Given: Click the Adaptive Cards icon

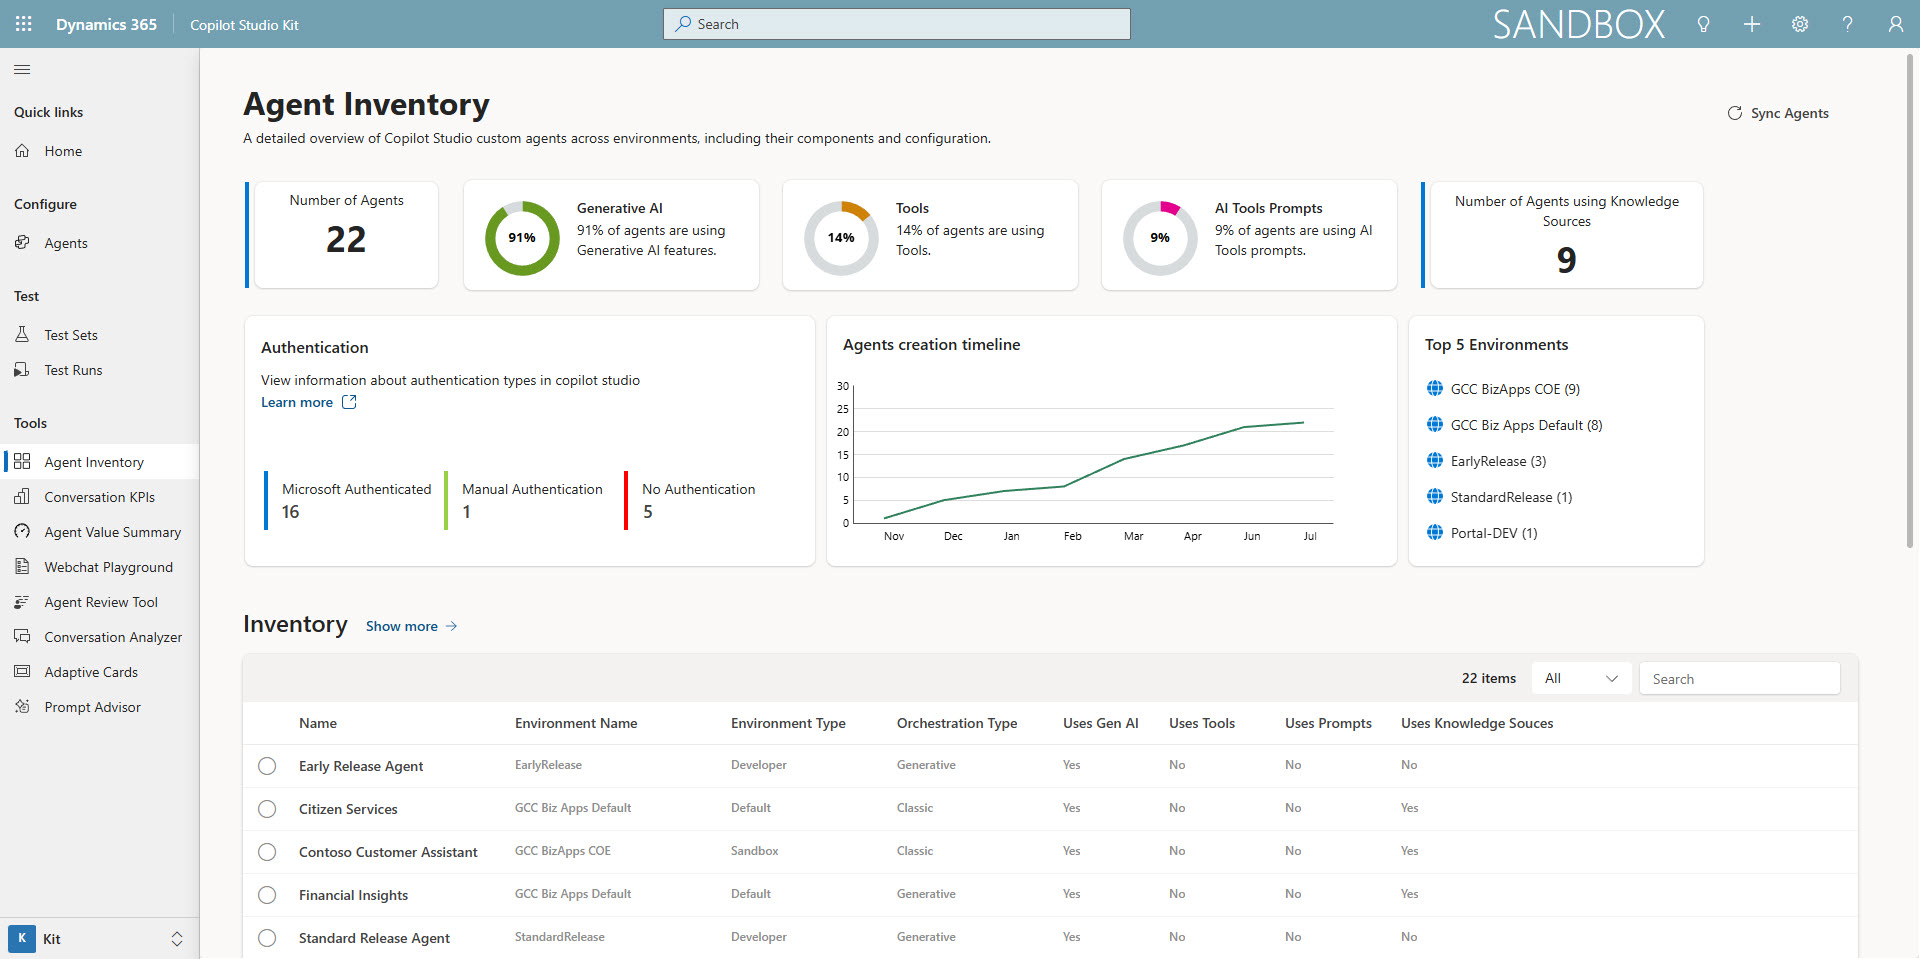Looking at the screenshot, I should 22,672.
